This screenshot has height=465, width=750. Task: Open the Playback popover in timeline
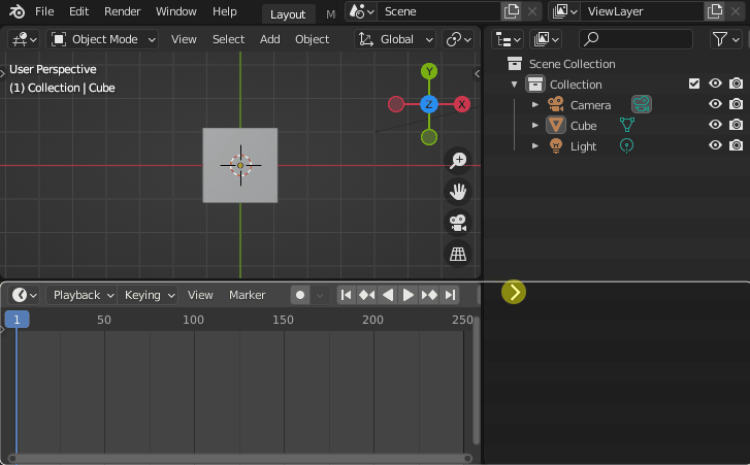(x=82, y=295)
